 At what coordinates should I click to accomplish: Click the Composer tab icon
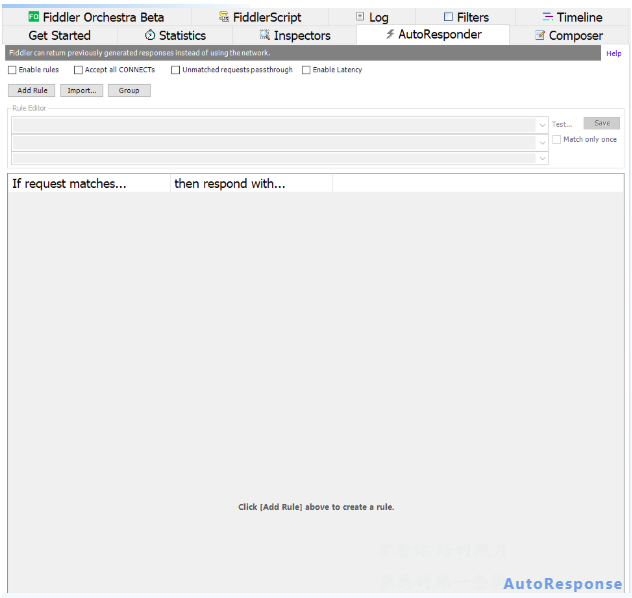pyautogui.click(x=540, y=35)
